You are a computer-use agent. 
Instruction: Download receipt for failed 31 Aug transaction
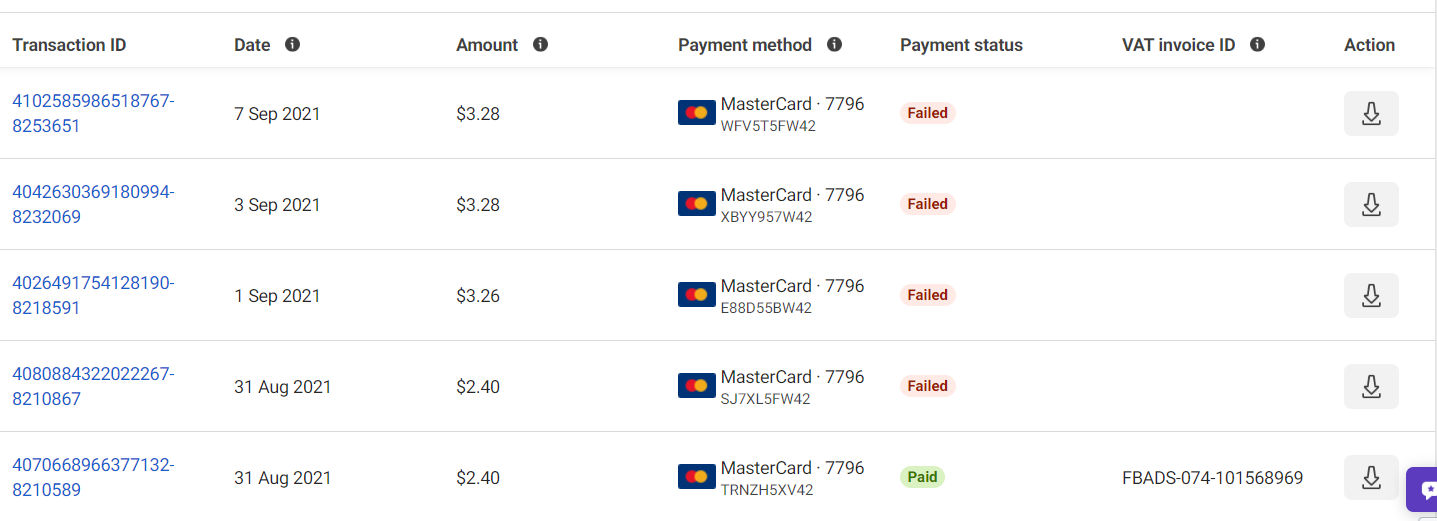pyautogui.click(x=1371, y=387)
